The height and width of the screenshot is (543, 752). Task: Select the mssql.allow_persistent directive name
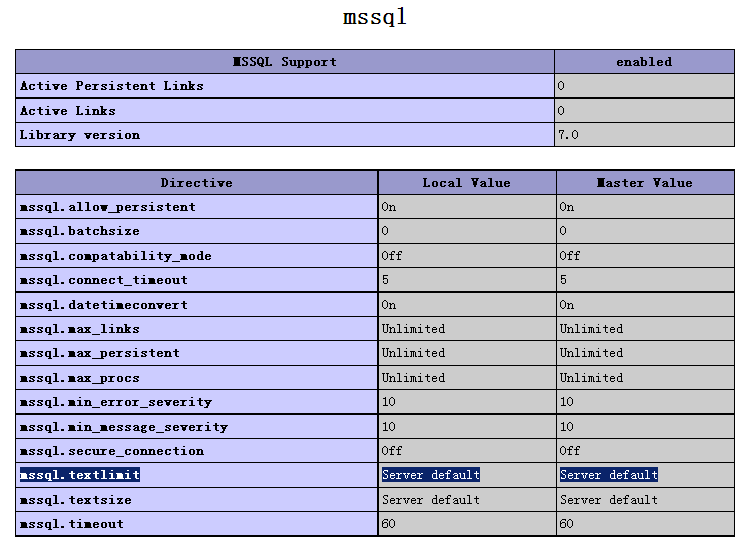click(x=107, y=207)
